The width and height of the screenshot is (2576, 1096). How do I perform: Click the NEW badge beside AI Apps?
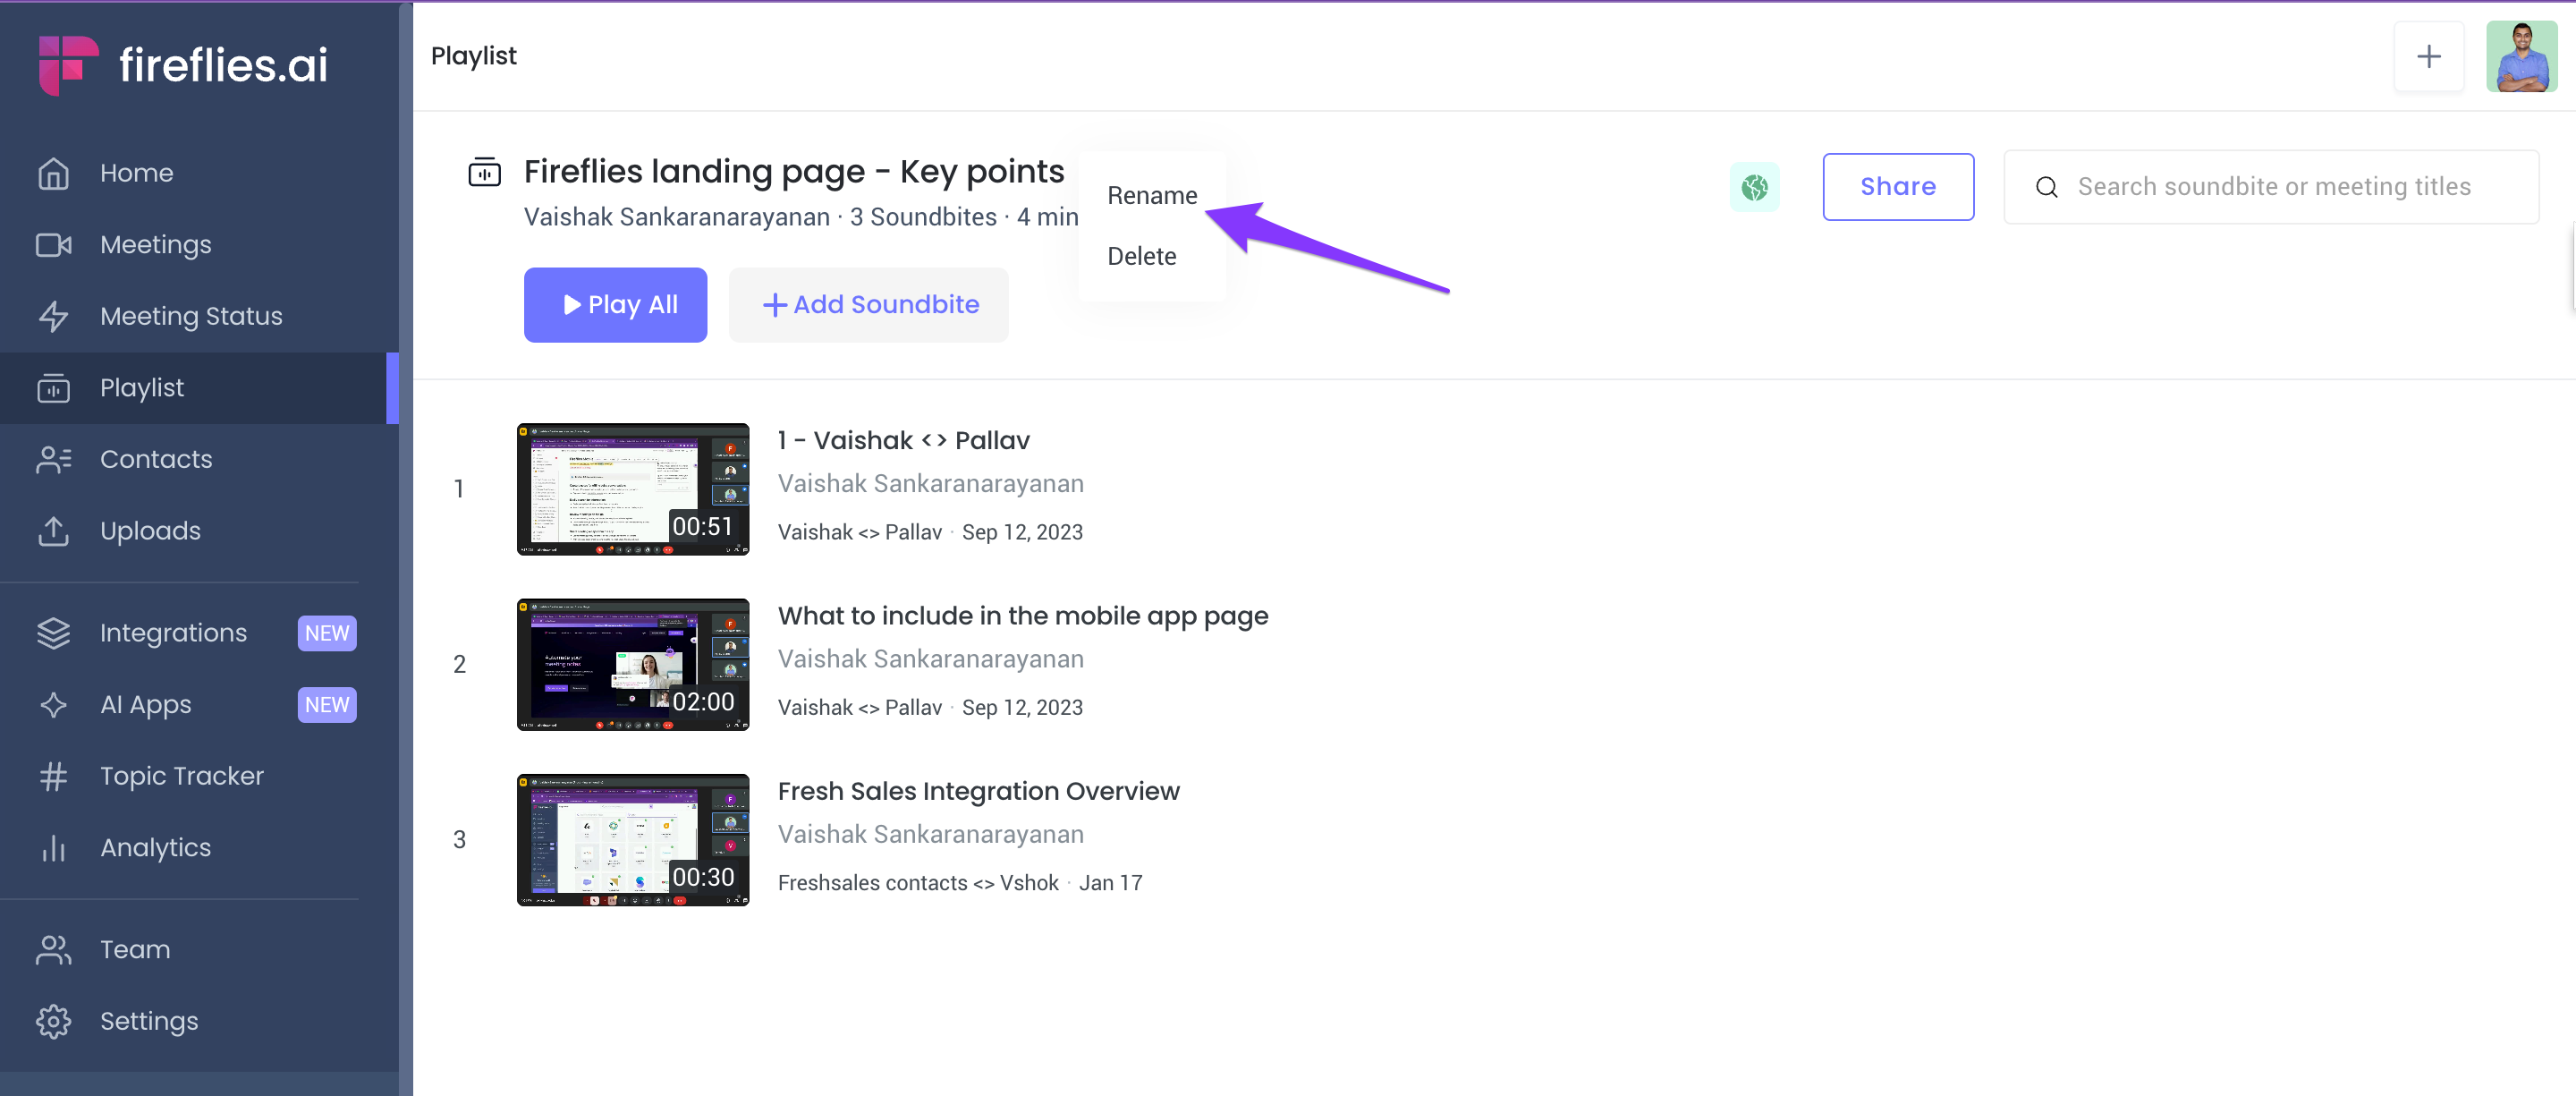327,705
